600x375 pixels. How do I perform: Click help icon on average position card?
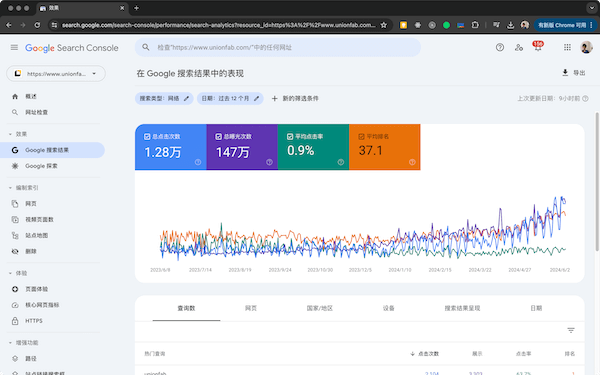point(412,162)
